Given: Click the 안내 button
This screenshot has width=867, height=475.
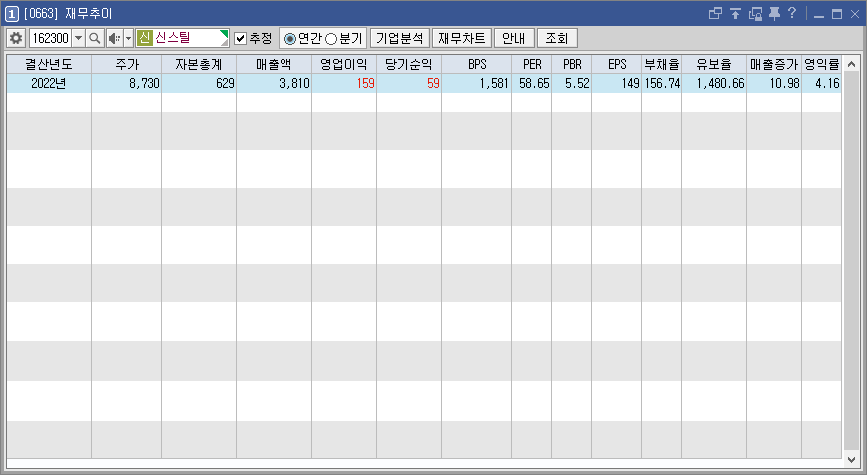Looking at the screenshot, I should click(514, 38).
